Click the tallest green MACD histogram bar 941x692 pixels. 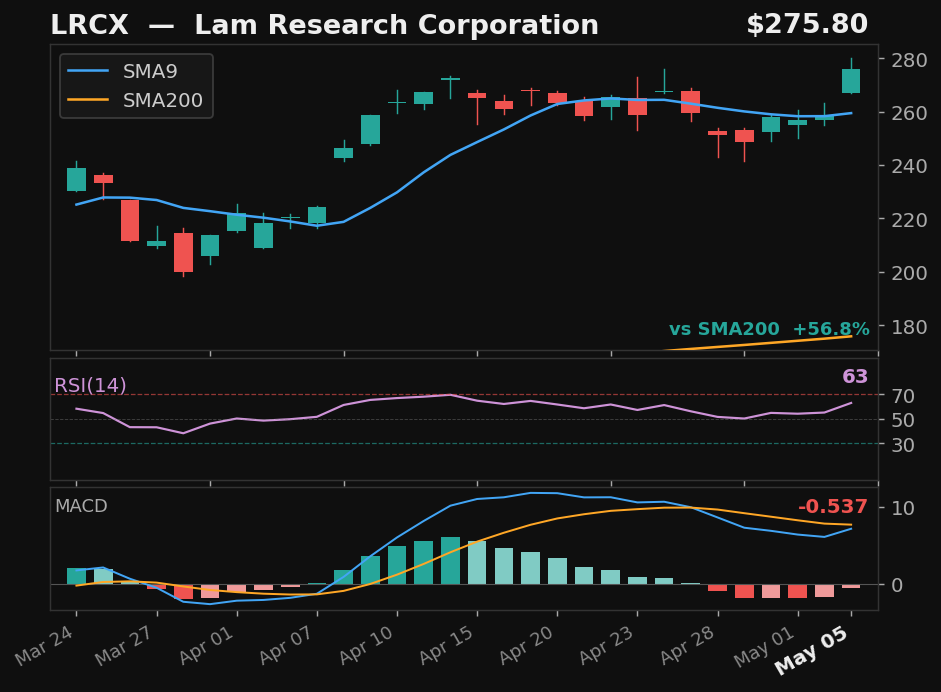click(x=450, y=561)
